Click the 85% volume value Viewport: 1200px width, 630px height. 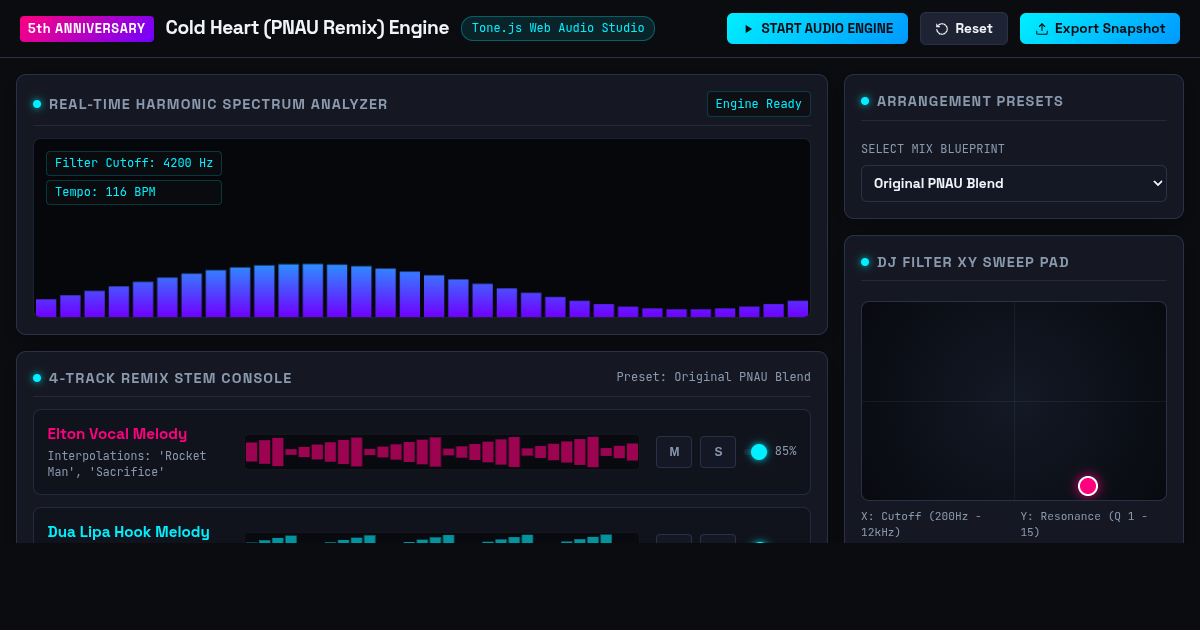[786, 452]
